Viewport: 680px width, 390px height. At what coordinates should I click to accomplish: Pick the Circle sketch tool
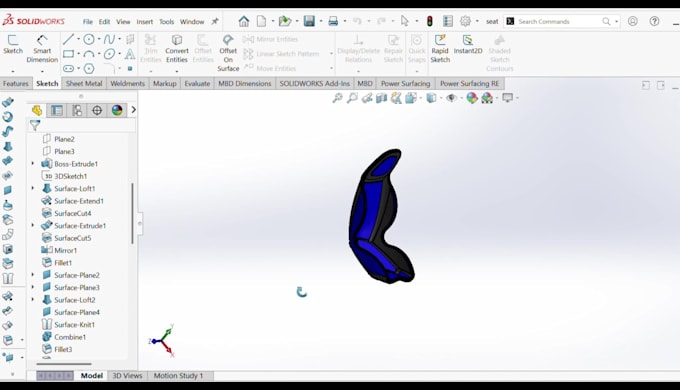tap(88, 39)
